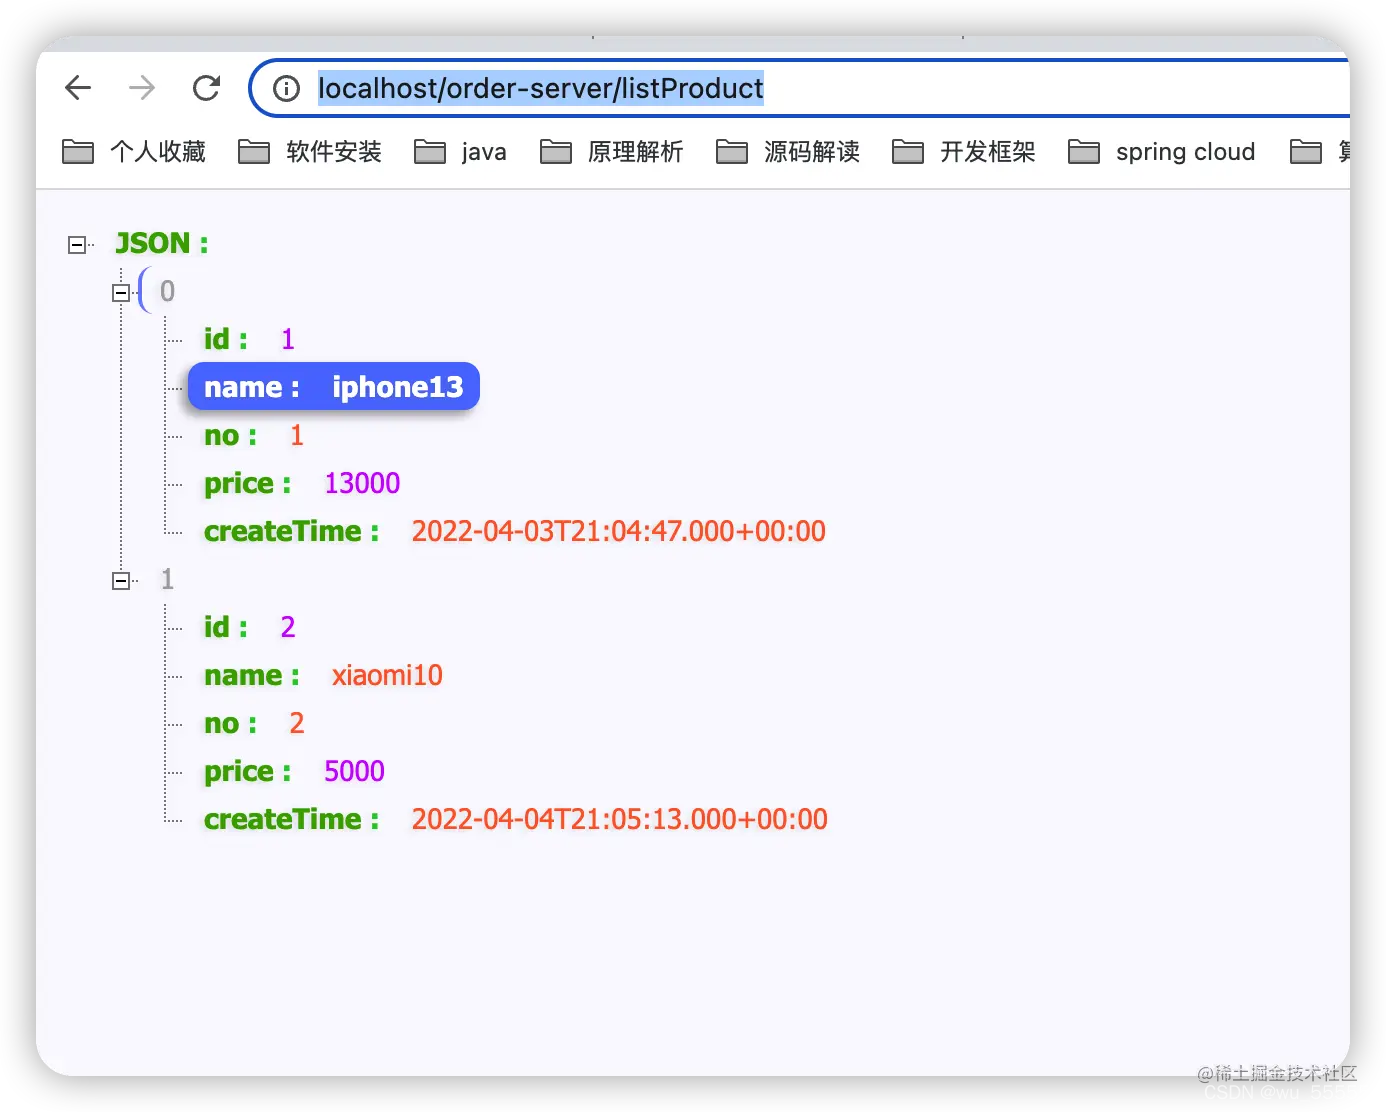Open the 原理解析 bookmark folder
Viewport: 1386px width, 1112px height.
612,152
